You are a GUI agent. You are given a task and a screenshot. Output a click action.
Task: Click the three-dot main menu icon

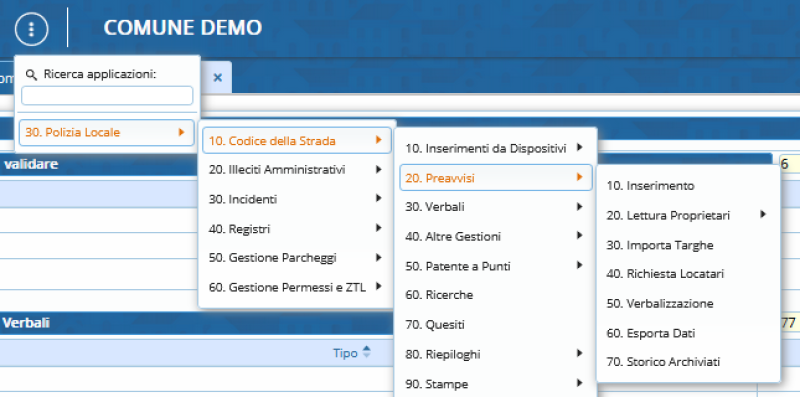(x=31, y=29)
